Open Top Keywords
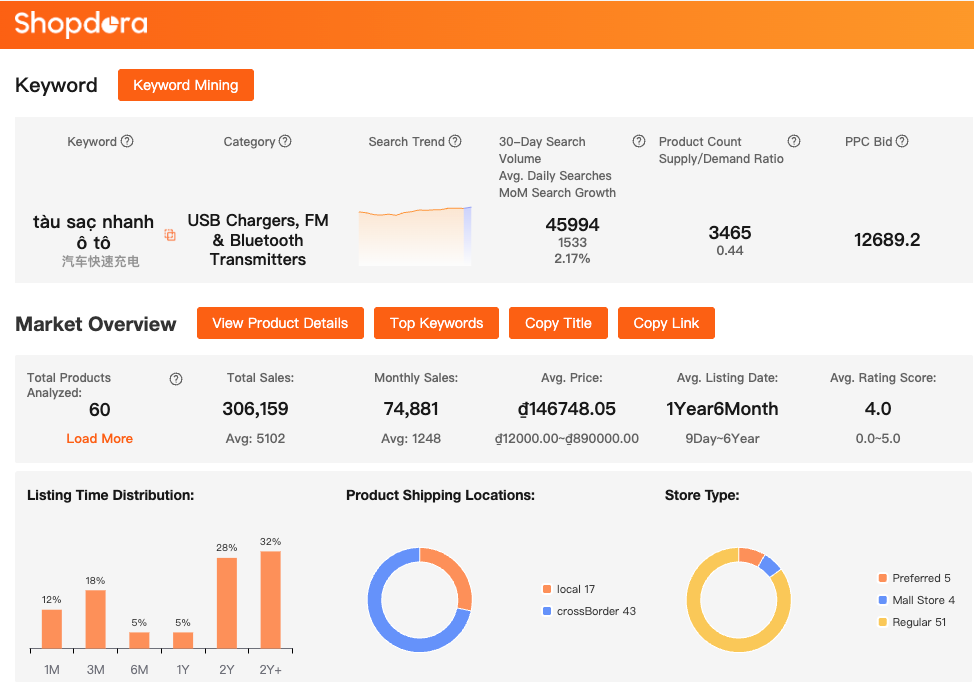Screen dimensions: 974x682 [x=436, y=323]
